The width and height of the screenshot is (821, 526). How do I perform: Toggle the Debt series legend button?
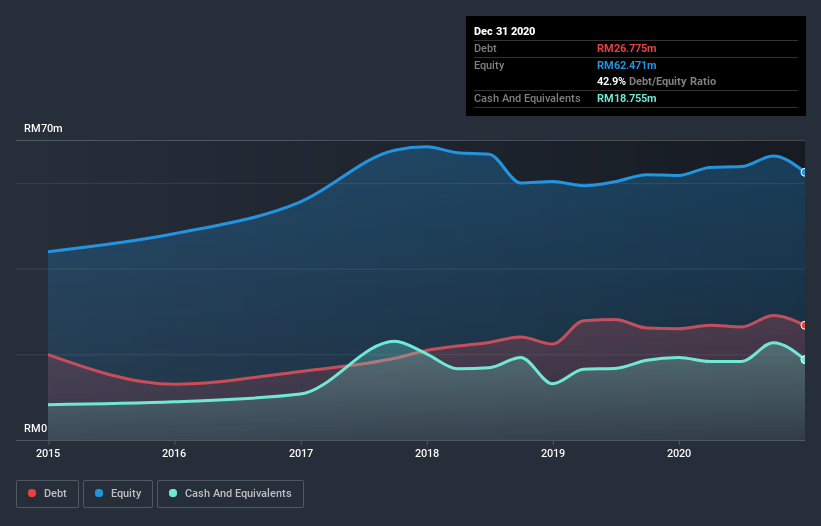point(47,494)
